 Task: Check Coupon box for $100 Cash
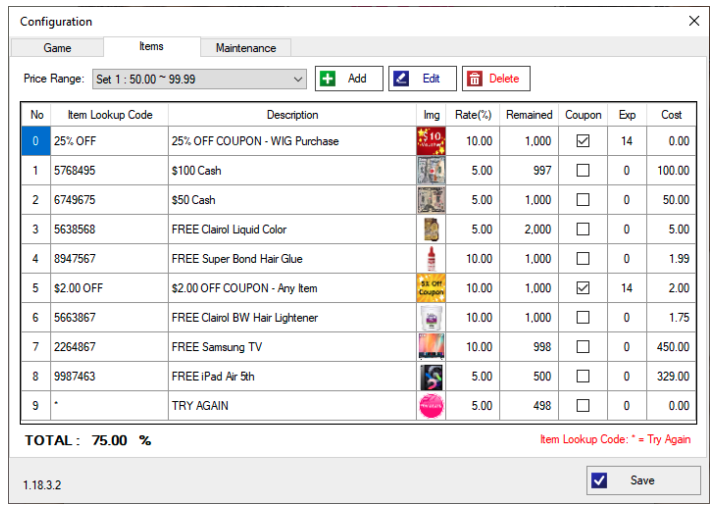tap(583, 170)
